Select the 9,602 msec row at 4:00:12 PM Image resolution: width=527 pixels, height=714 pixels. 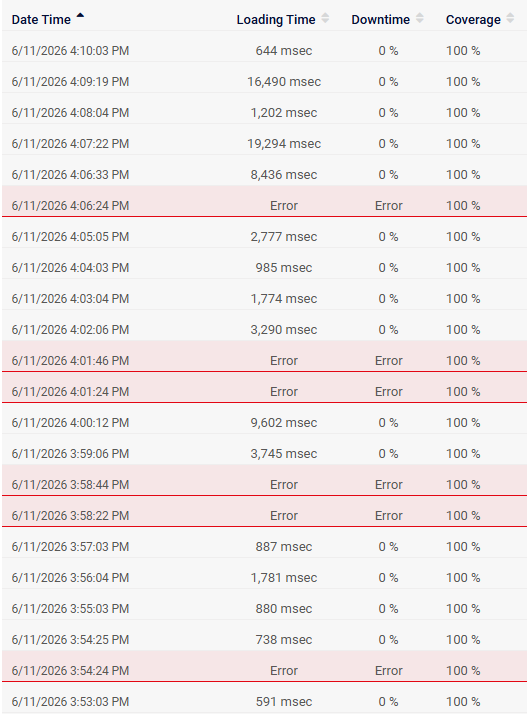click(x=264, y=423)
